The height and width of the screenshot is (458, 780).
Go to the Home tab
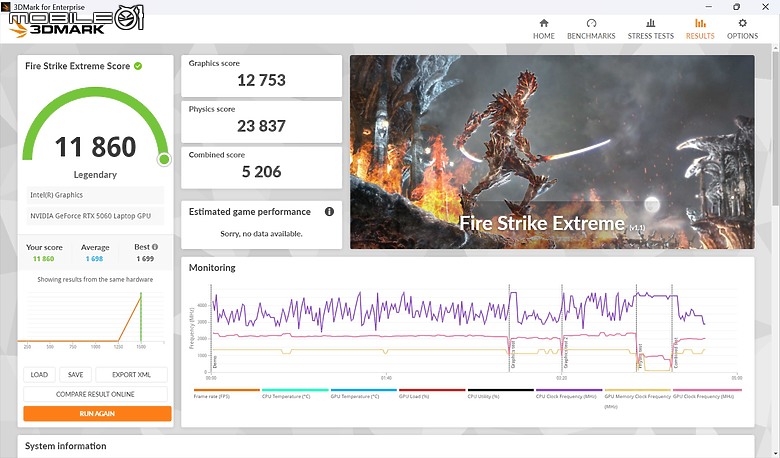pyautogui.click(x=544, y=29)
